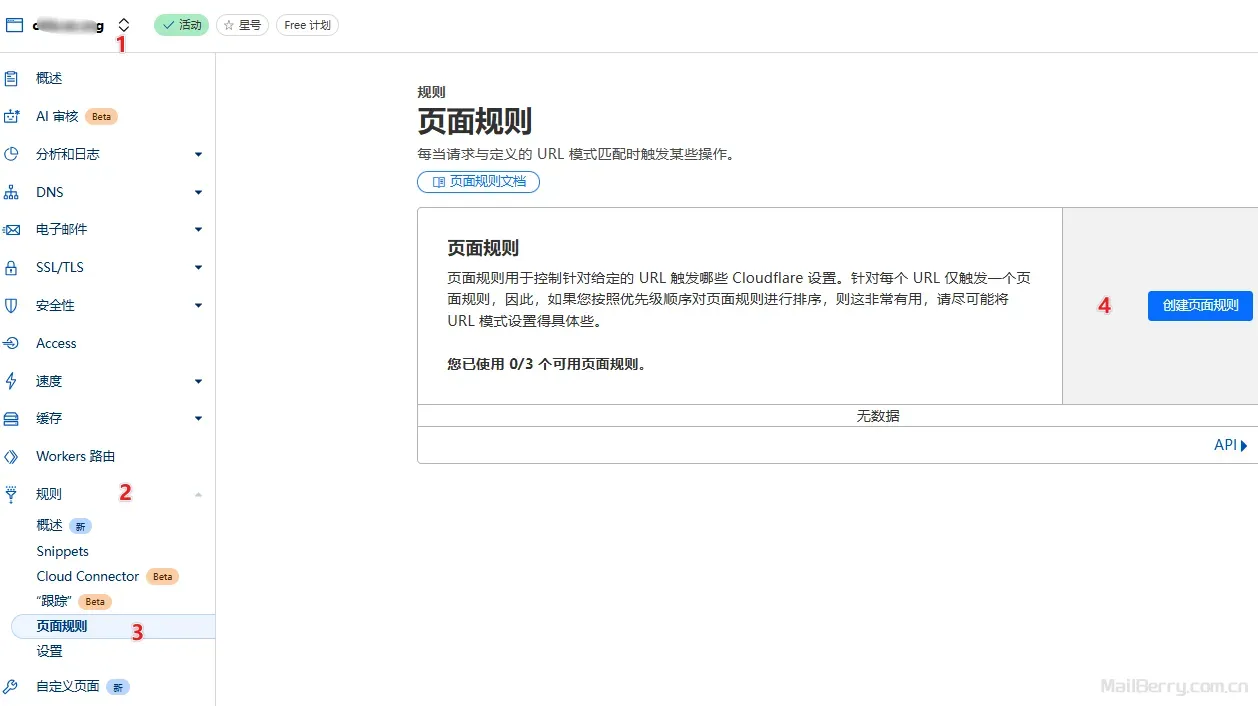The image size is (1258, 706).
Task: Open the domain switcher chevron
Action: pos(124,25)
